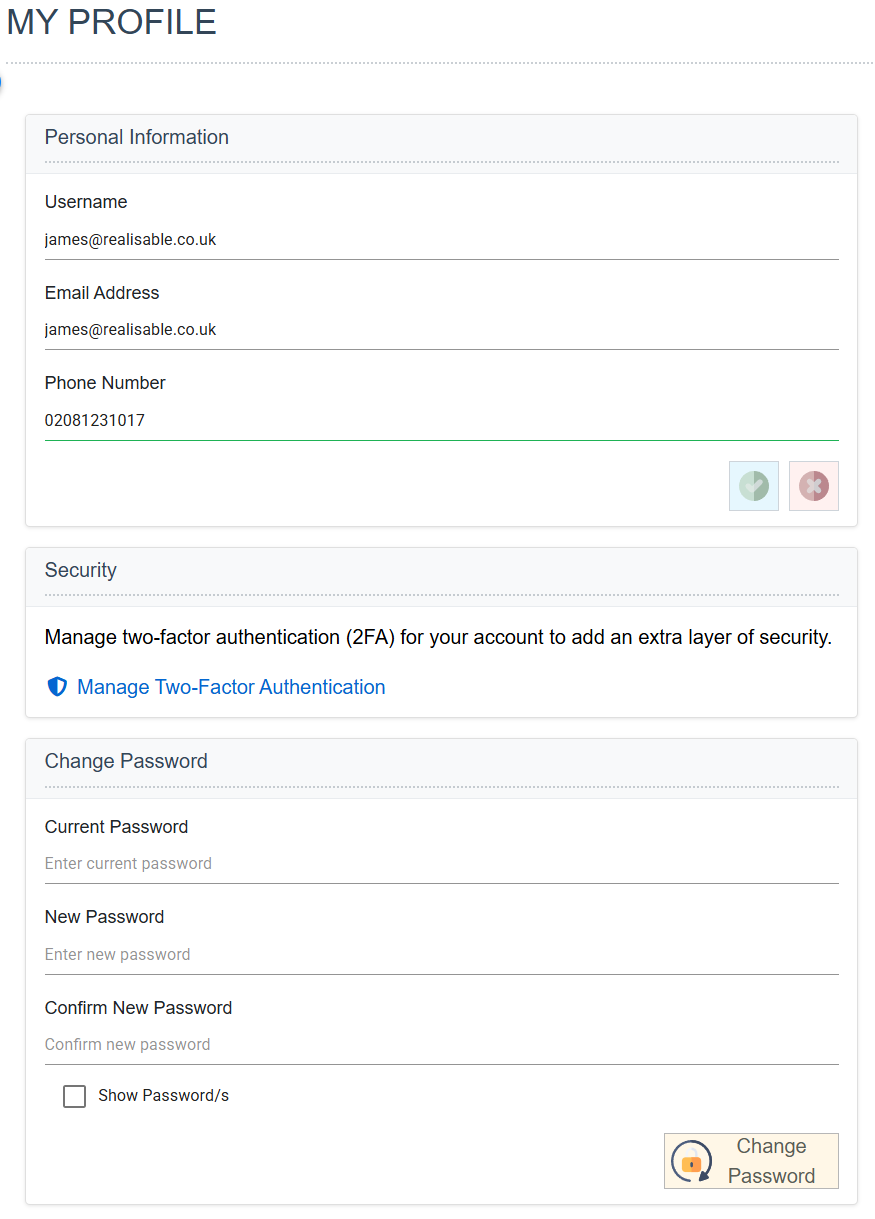The width and height of the screenshot is (875, 1219).
Task: Open Manage Two-Factor Authentication link
Action: (231, 687)
